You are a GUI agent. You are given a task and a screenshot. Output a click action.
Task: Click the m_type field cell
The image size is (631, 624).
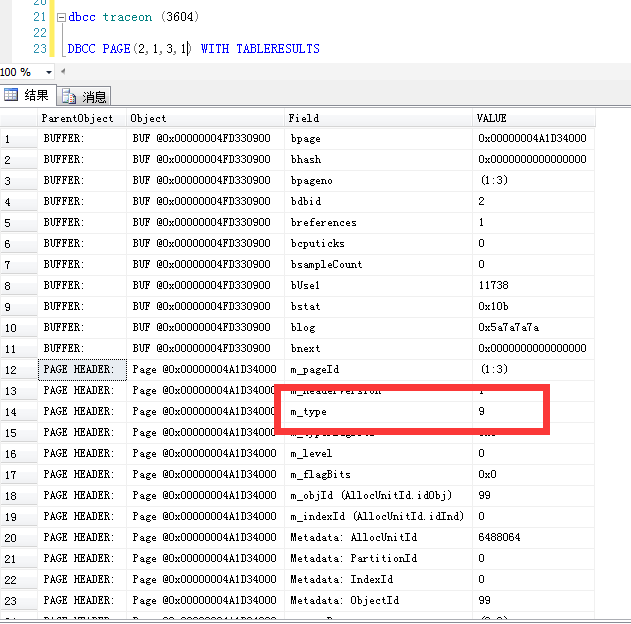pyautogui.click(x=378, y=412)
